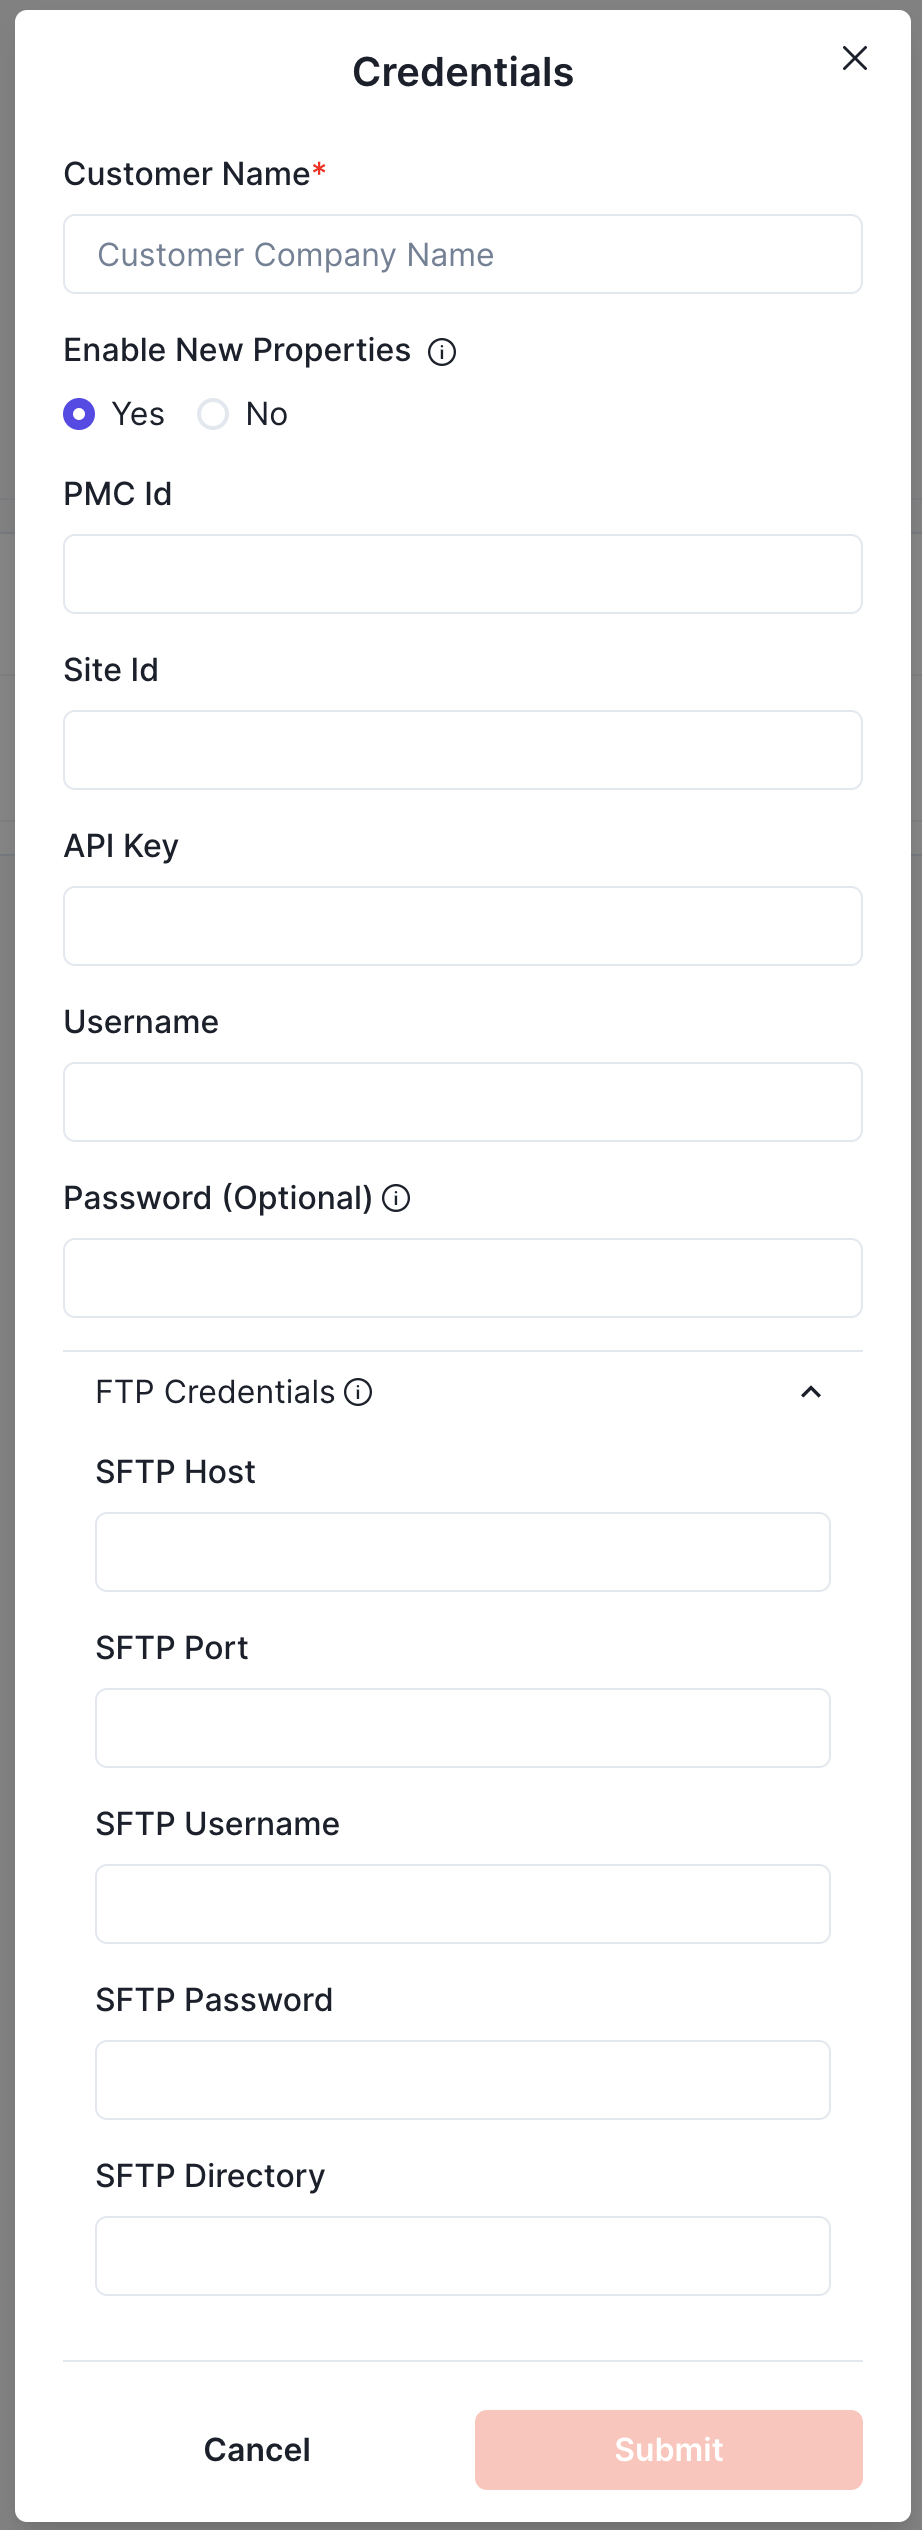Click info icon beside FTP Credentials
922x2530 pixels.
(358, 1392)
